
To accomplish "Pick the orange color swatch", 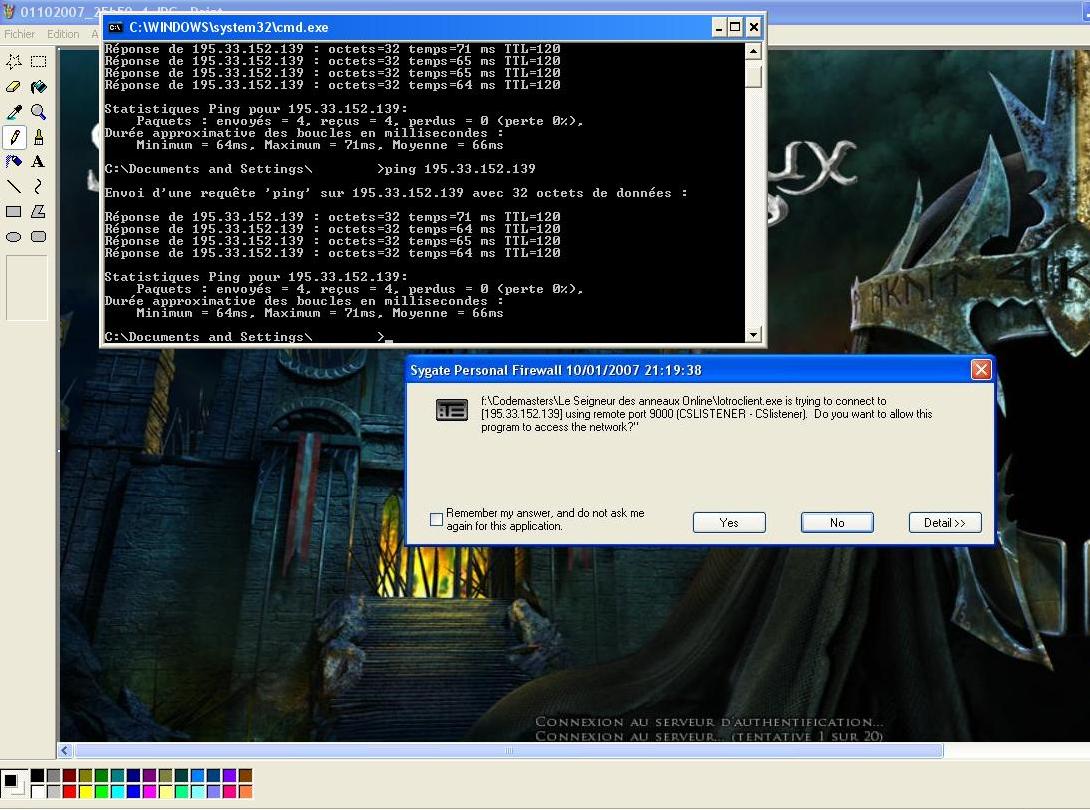I will click(x=245, y=791).
